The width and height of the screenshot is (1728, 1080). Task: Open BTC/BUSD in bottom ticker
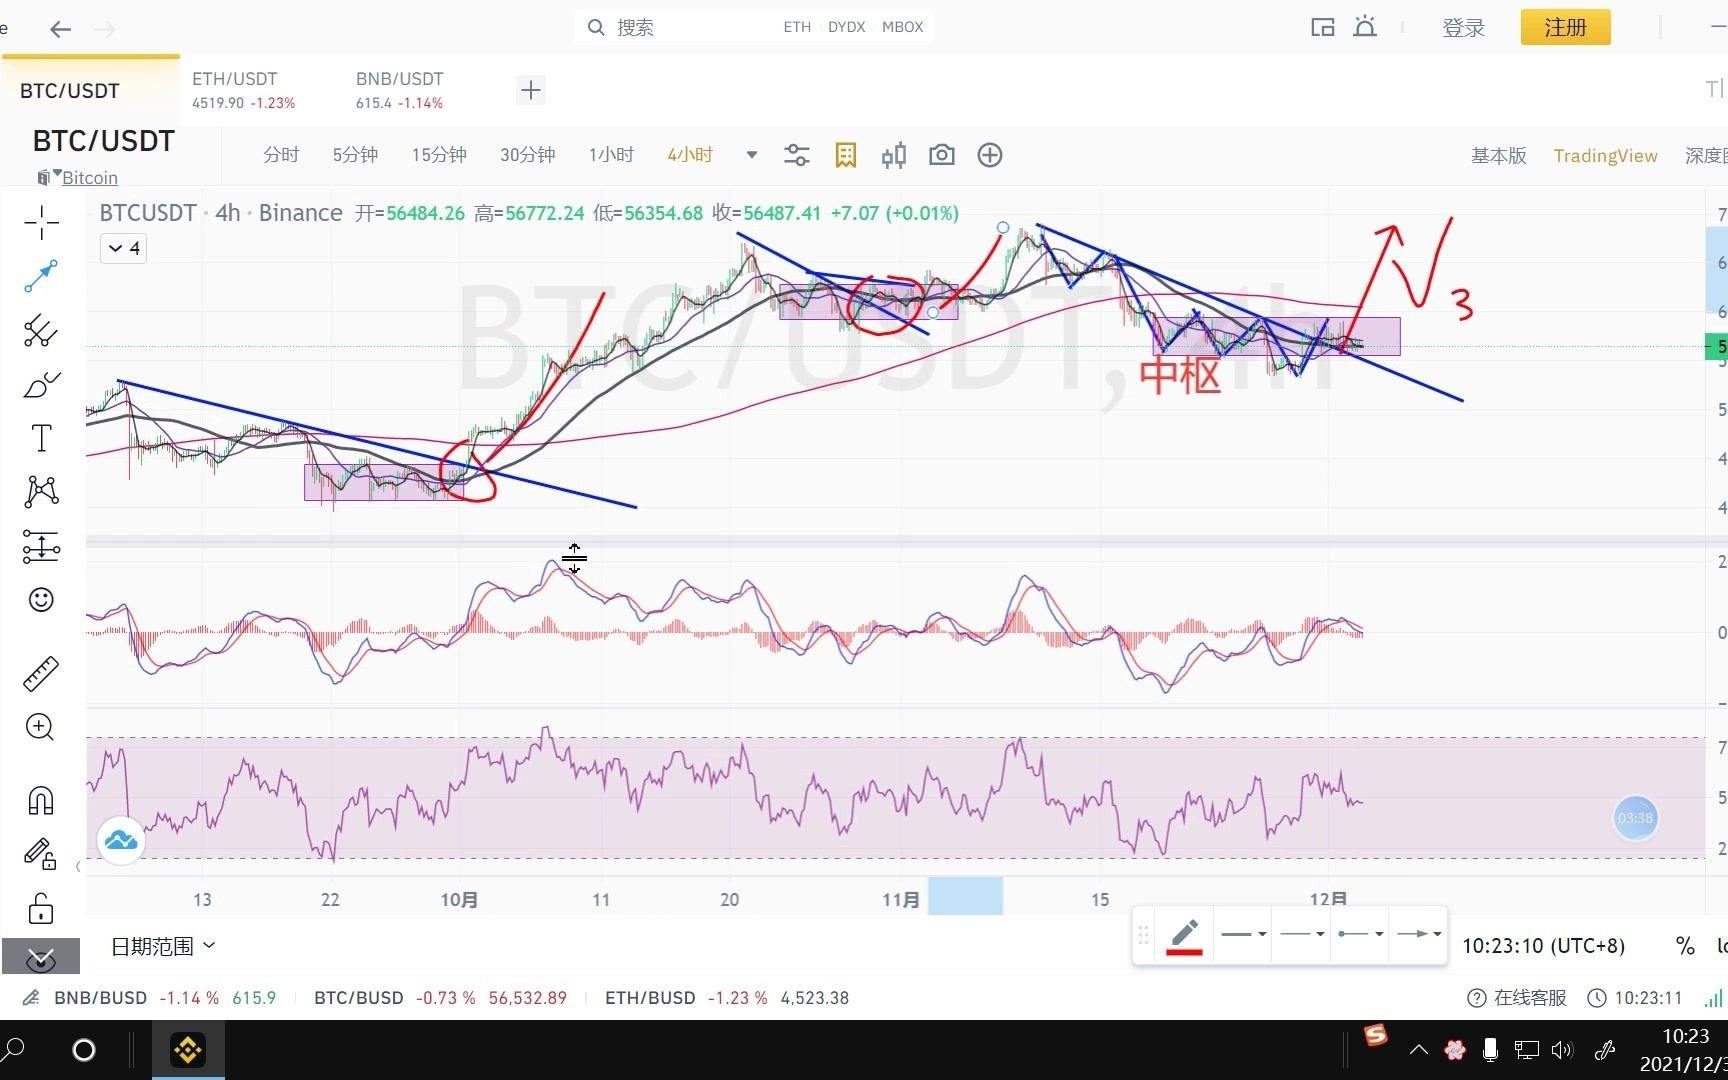click(440, 998)
